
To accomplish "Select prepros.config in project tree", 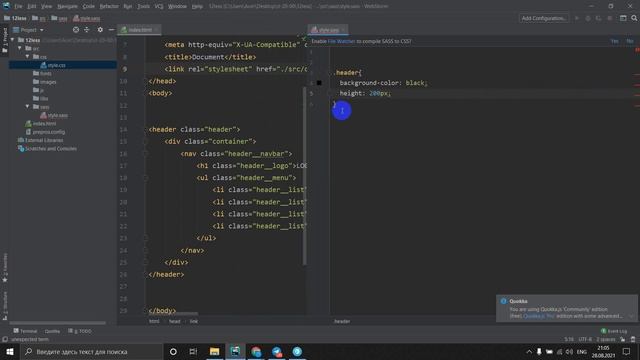I will (x=45, y=132).
